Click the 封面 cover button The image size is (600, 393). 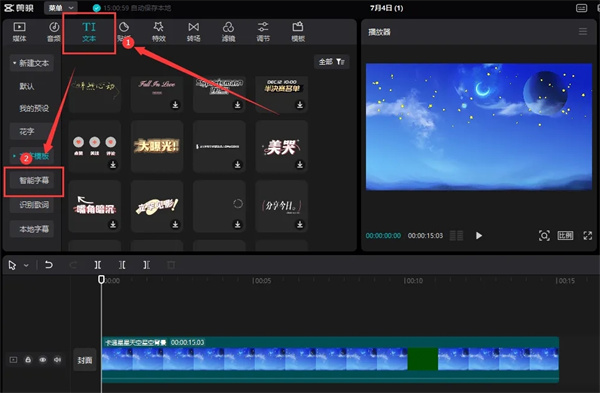(x=85, y=360)
